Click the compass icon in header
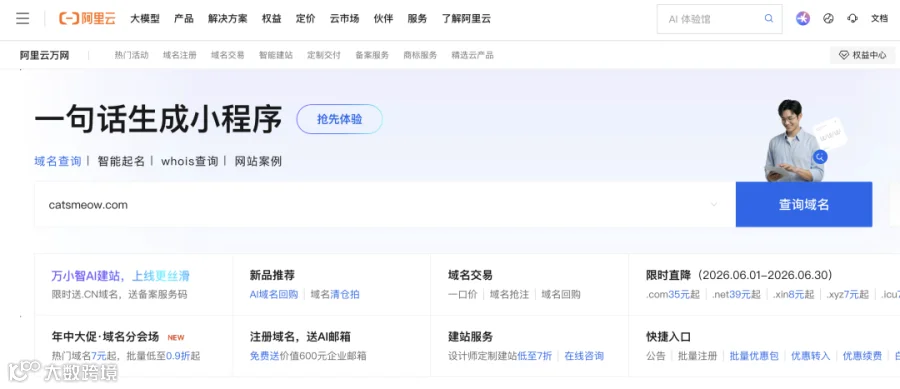This screenshot has height=389, width=900. [x=828, y=19]
